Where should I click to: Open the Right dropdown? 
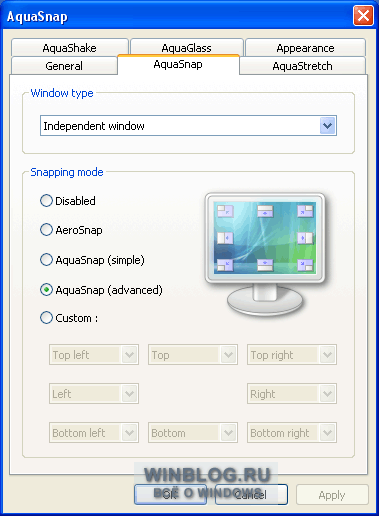point(292,394)
